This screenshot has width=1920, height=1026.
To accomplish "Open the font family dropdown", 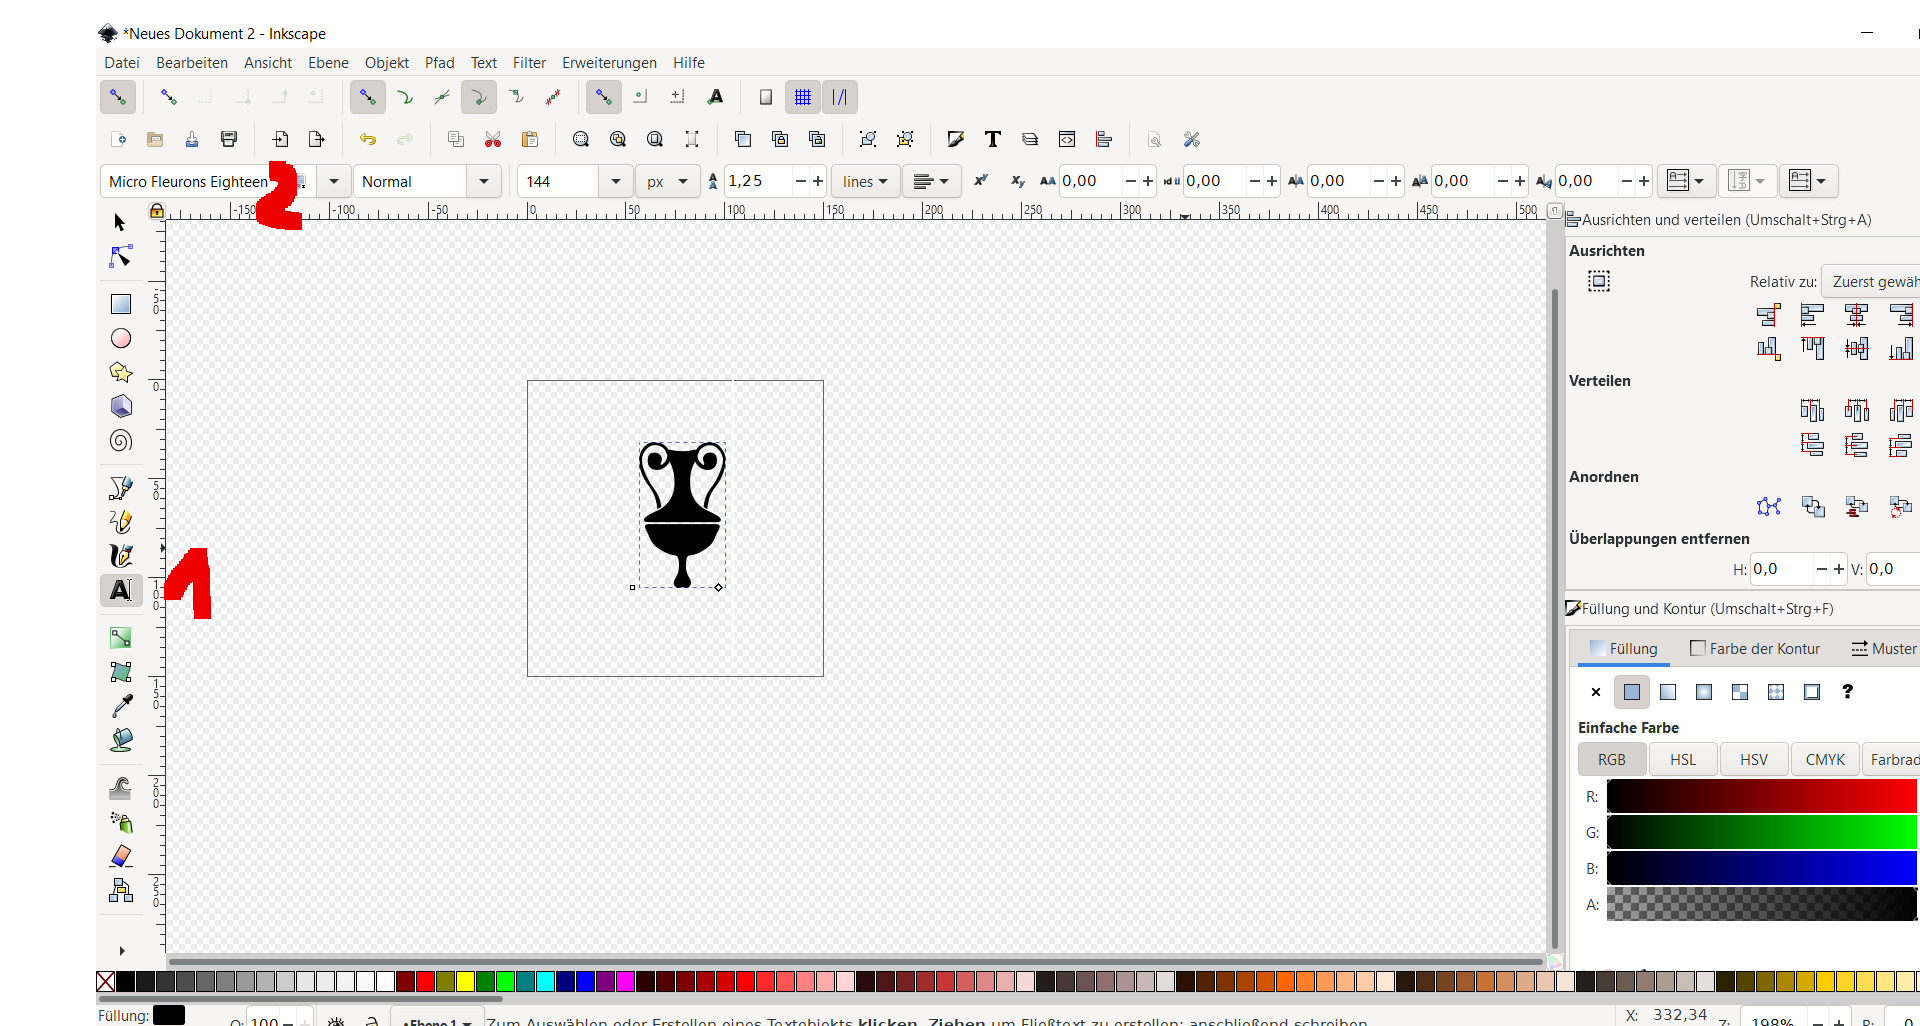I will point(334,181).
